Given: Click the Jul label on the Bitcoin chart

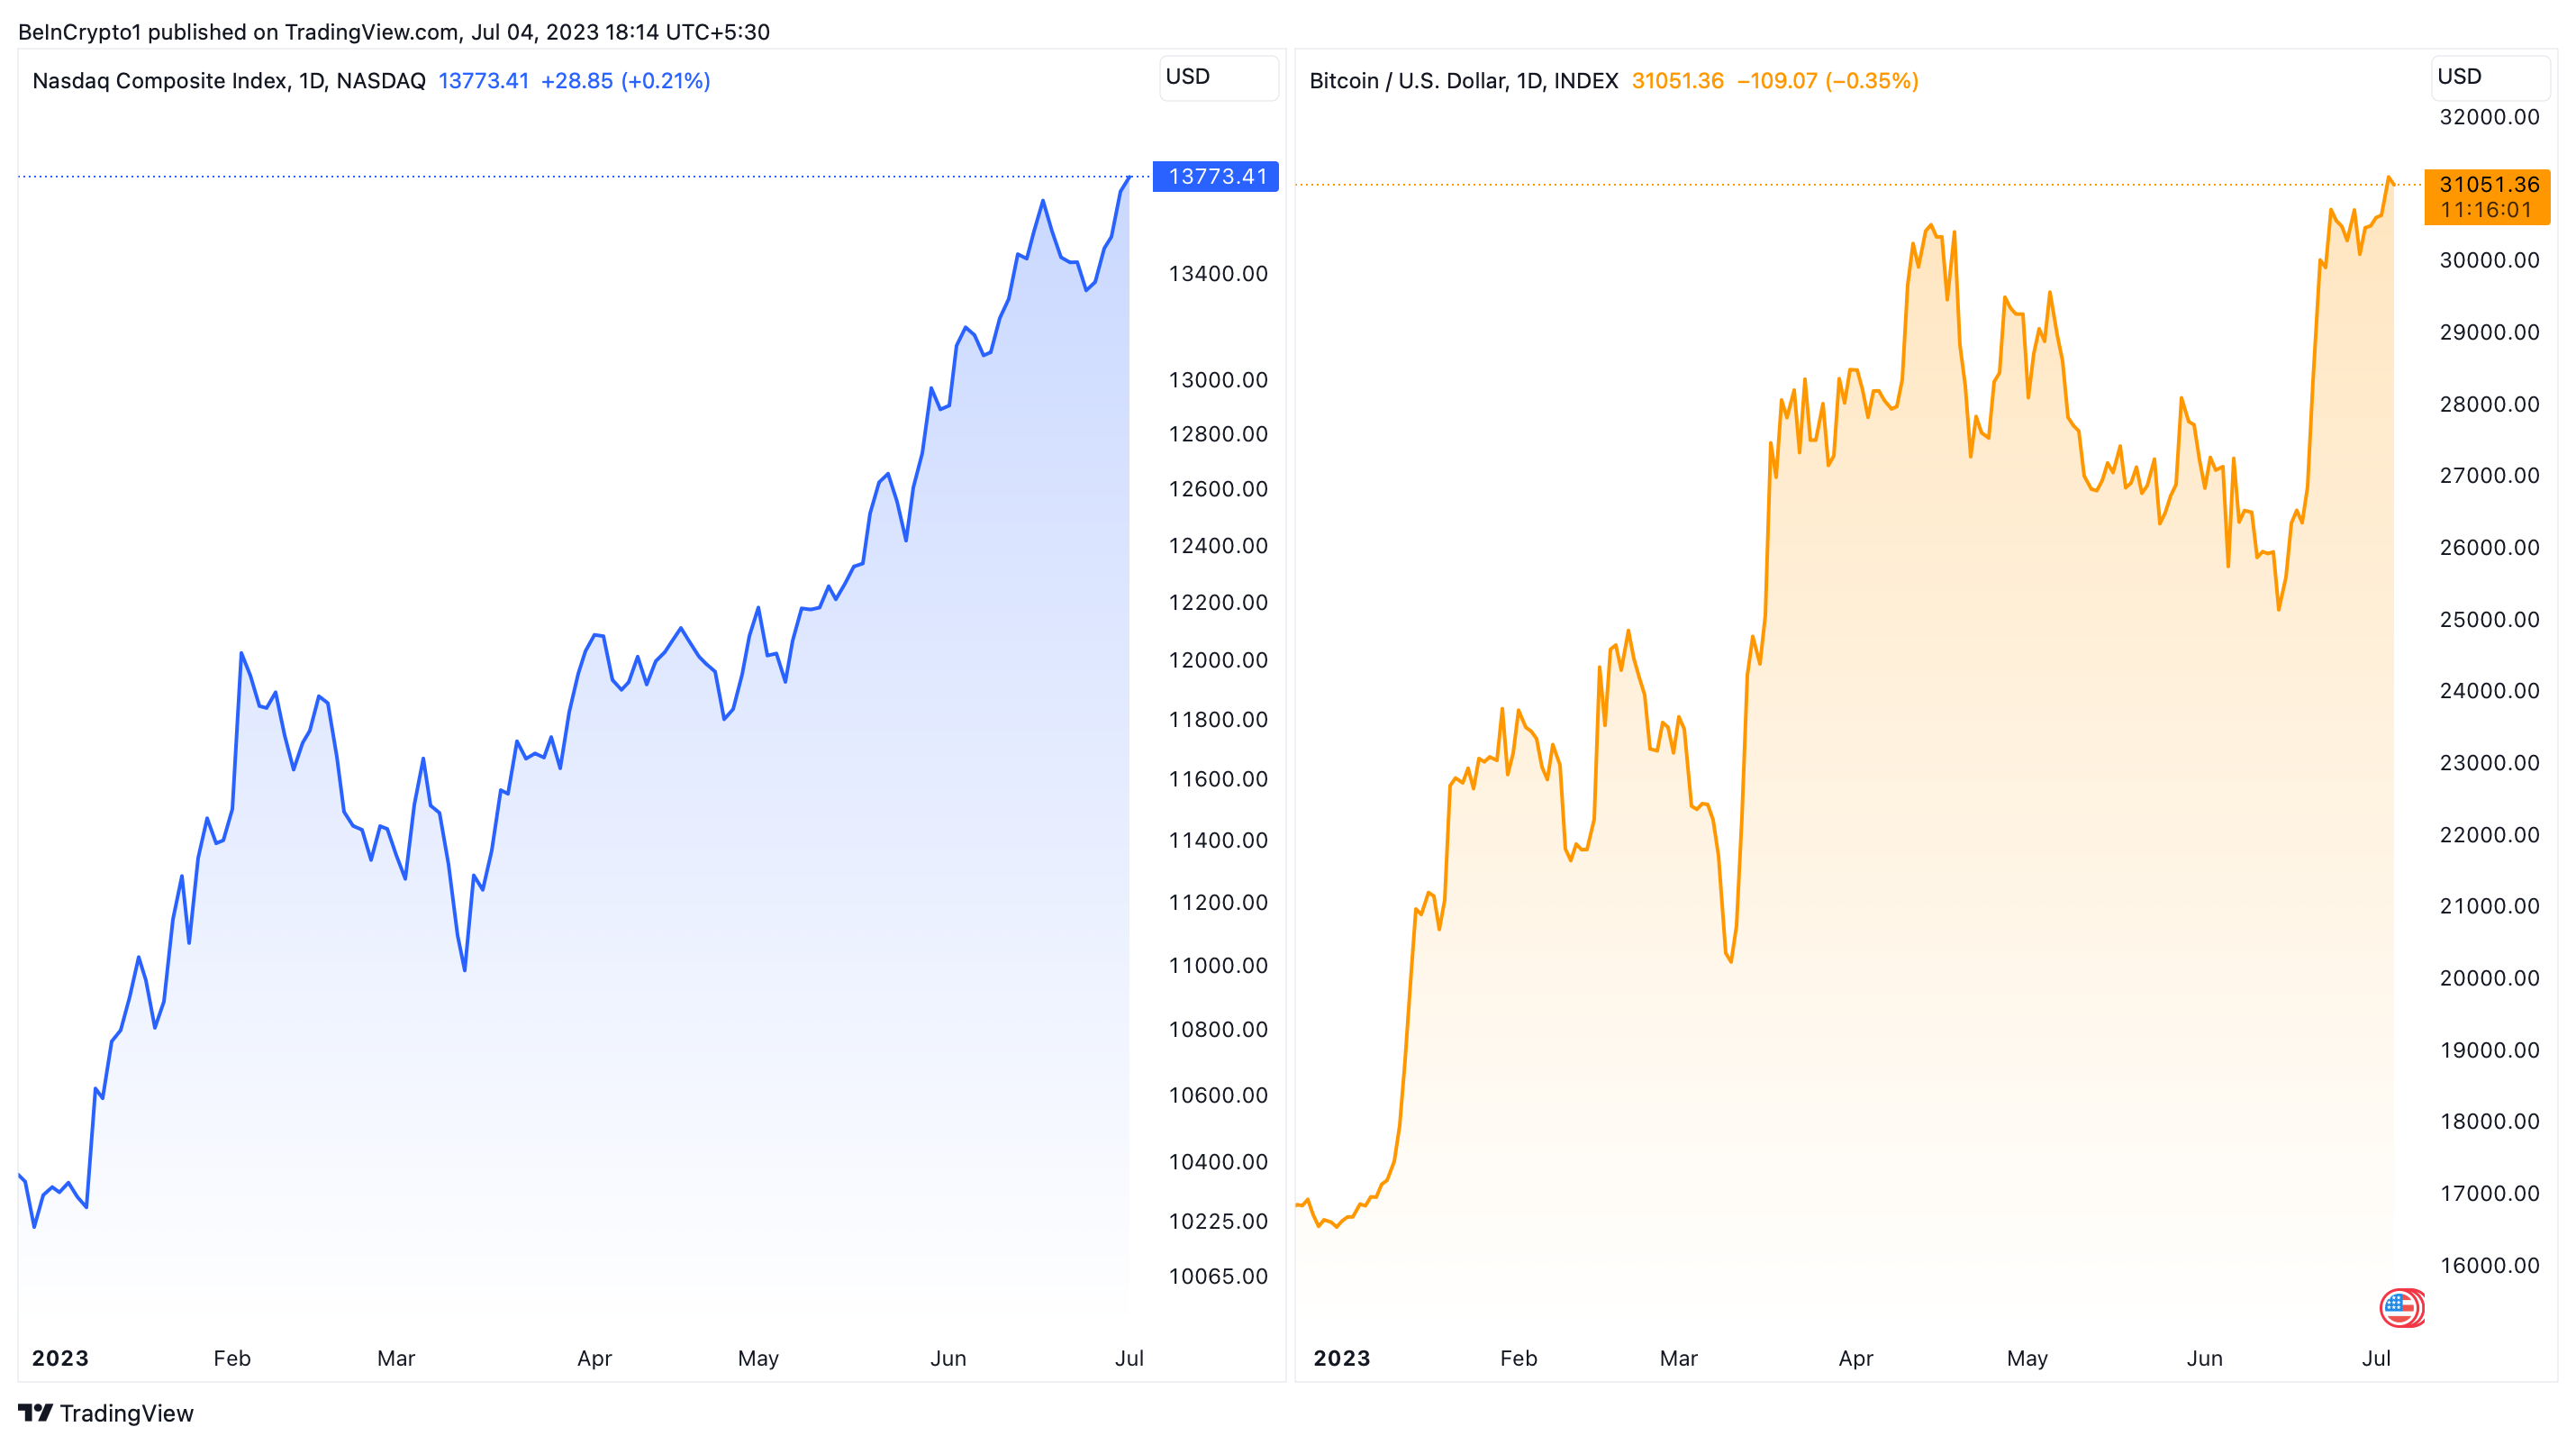Looking at the screenshot, I should [2376, 1358].
